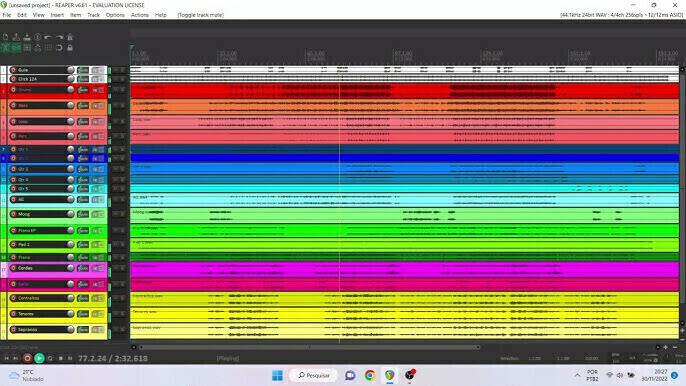The height and width of the screenshot is (386, 686).
Task: Show hidden system tray icons chevron
Action: pos(577,375)
